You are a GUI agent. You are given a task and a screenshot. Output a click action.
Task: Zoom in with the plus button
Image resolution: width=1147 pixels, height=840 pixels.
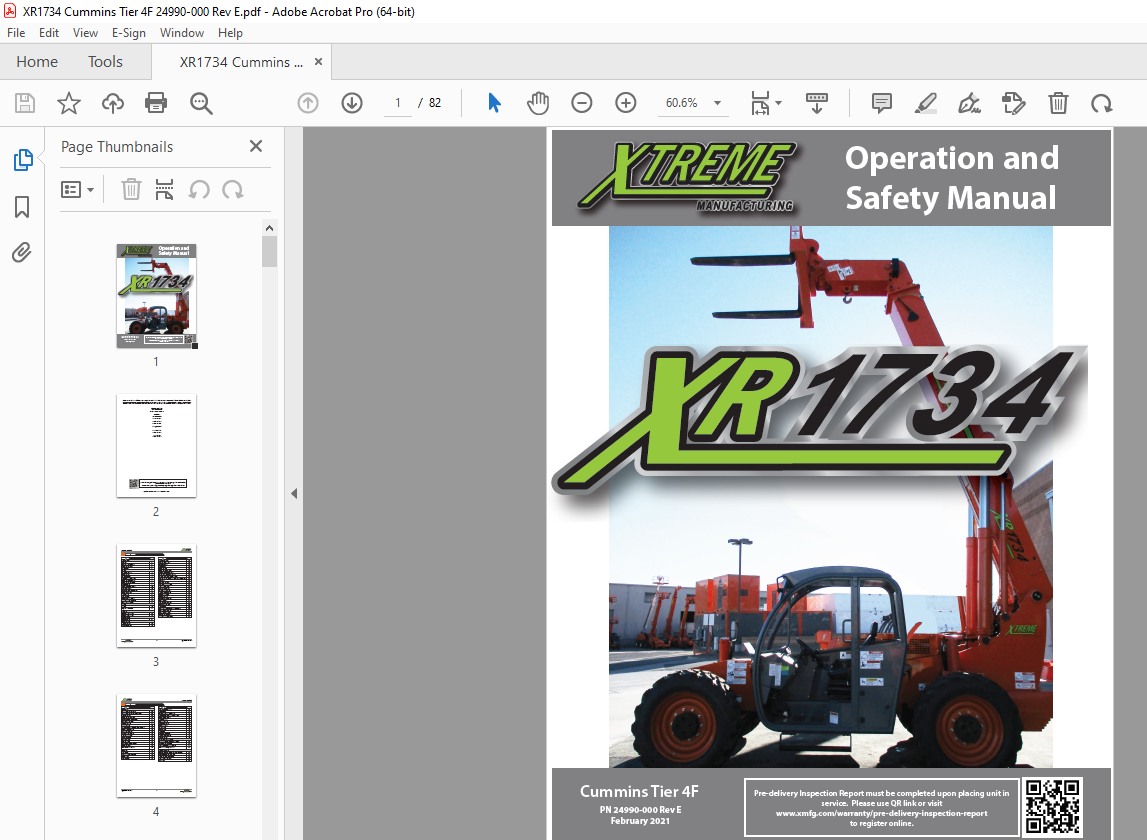coord(625,103)
